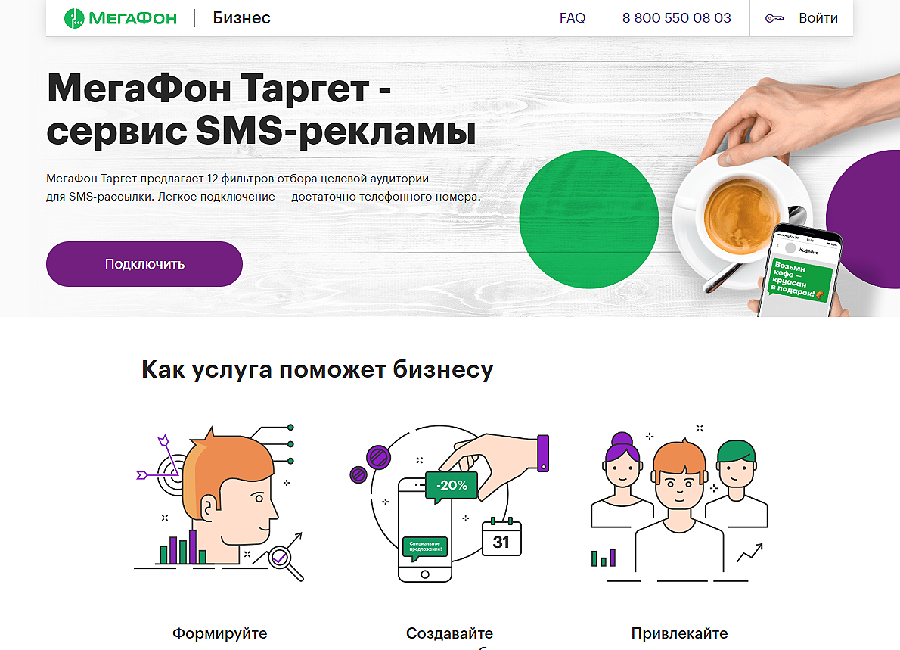The width and height of the screenshot is (900, 650).
Task: Click the magnifying glass checkmark icon
Action: click(x=285, y=563)
